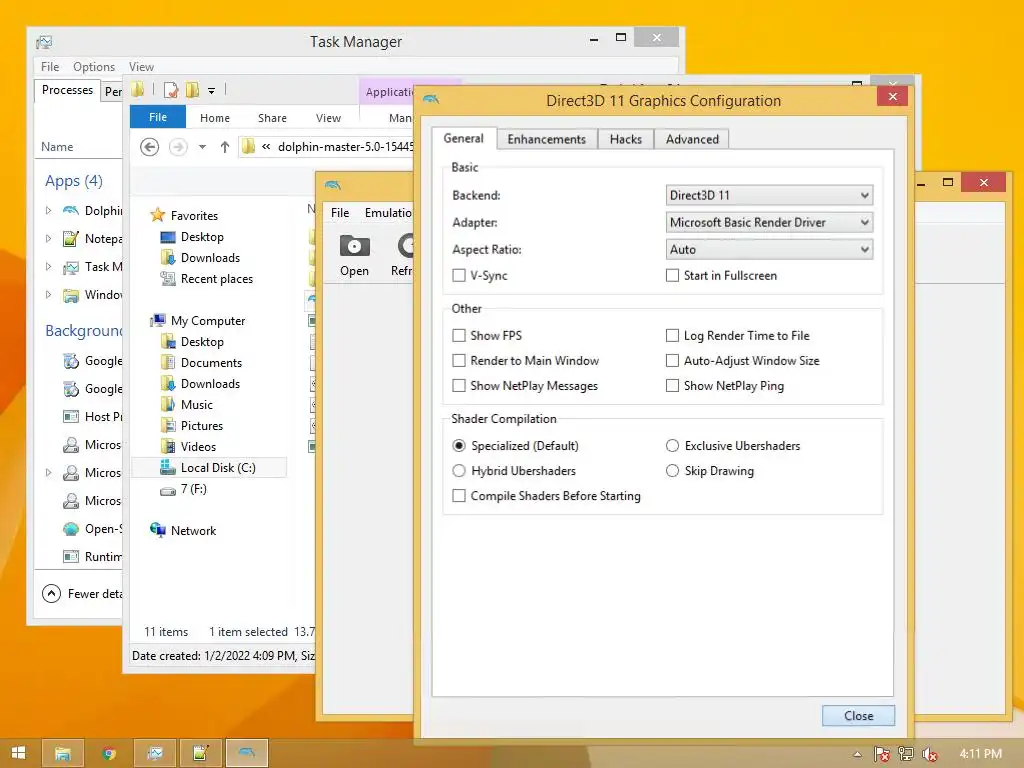1024x768 pixels.
Task: Click the Open disc icon in Dolphin toolbar
Action: pos(355,246)
